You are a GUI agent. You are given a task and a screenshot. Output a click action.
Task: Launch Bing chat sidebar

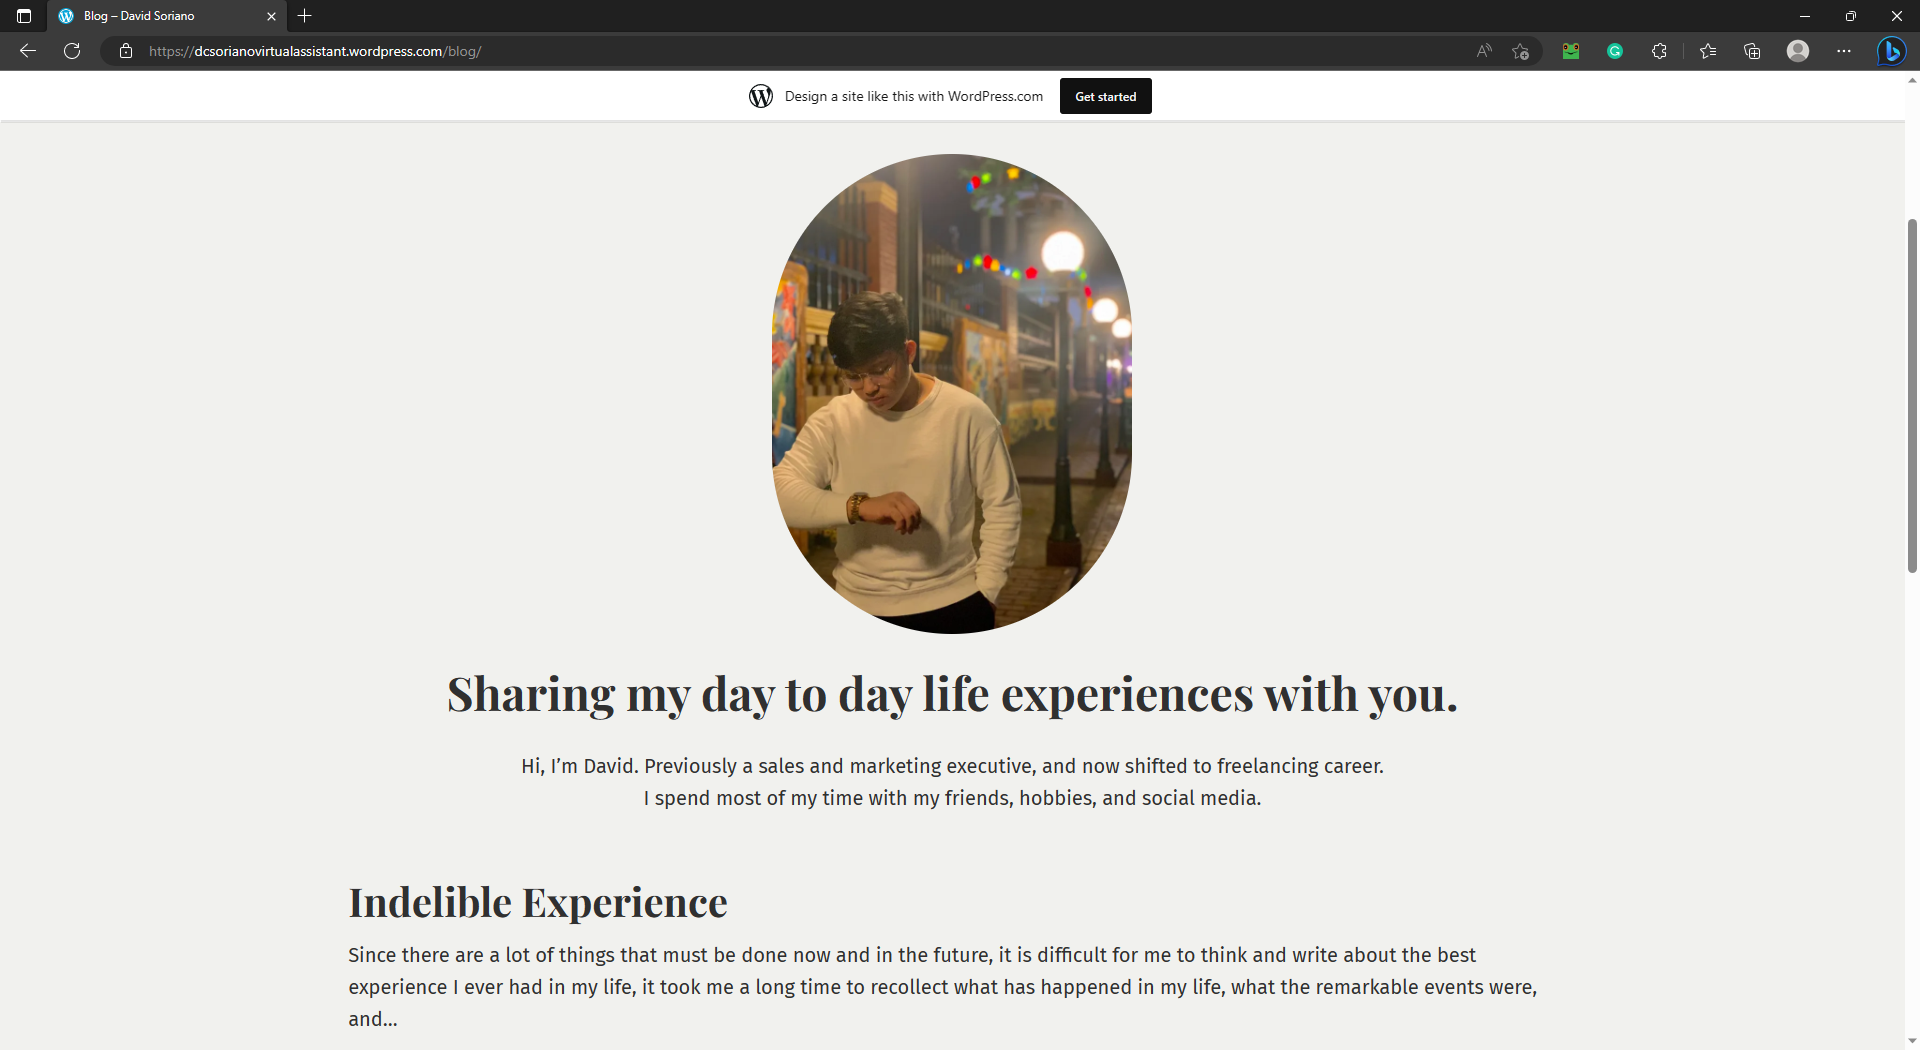pos(1891,51)
